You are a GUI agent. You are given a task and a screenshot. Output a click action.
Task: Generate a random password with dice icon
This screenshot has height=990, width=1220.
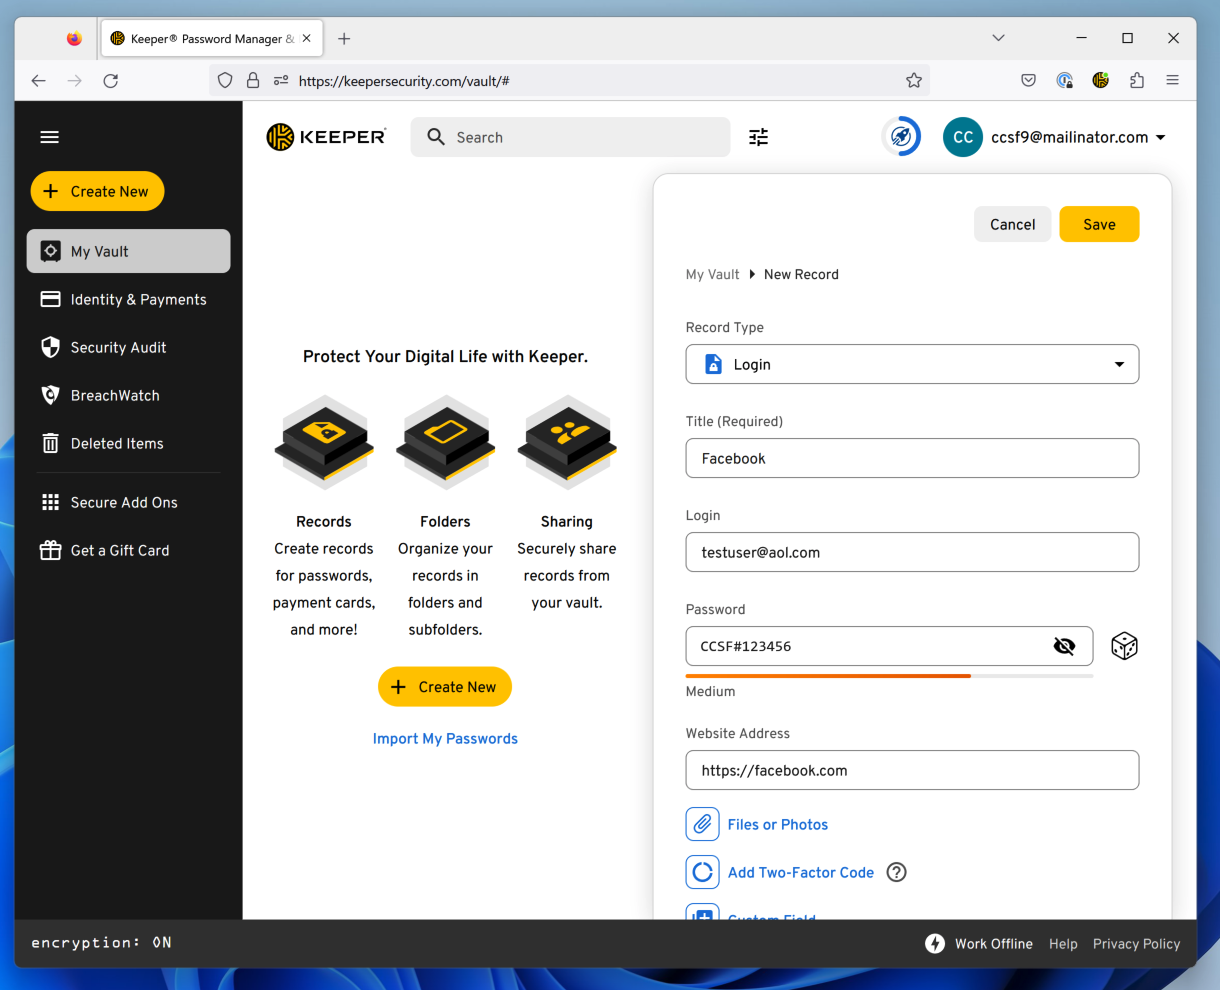[x=1124, y=646]
